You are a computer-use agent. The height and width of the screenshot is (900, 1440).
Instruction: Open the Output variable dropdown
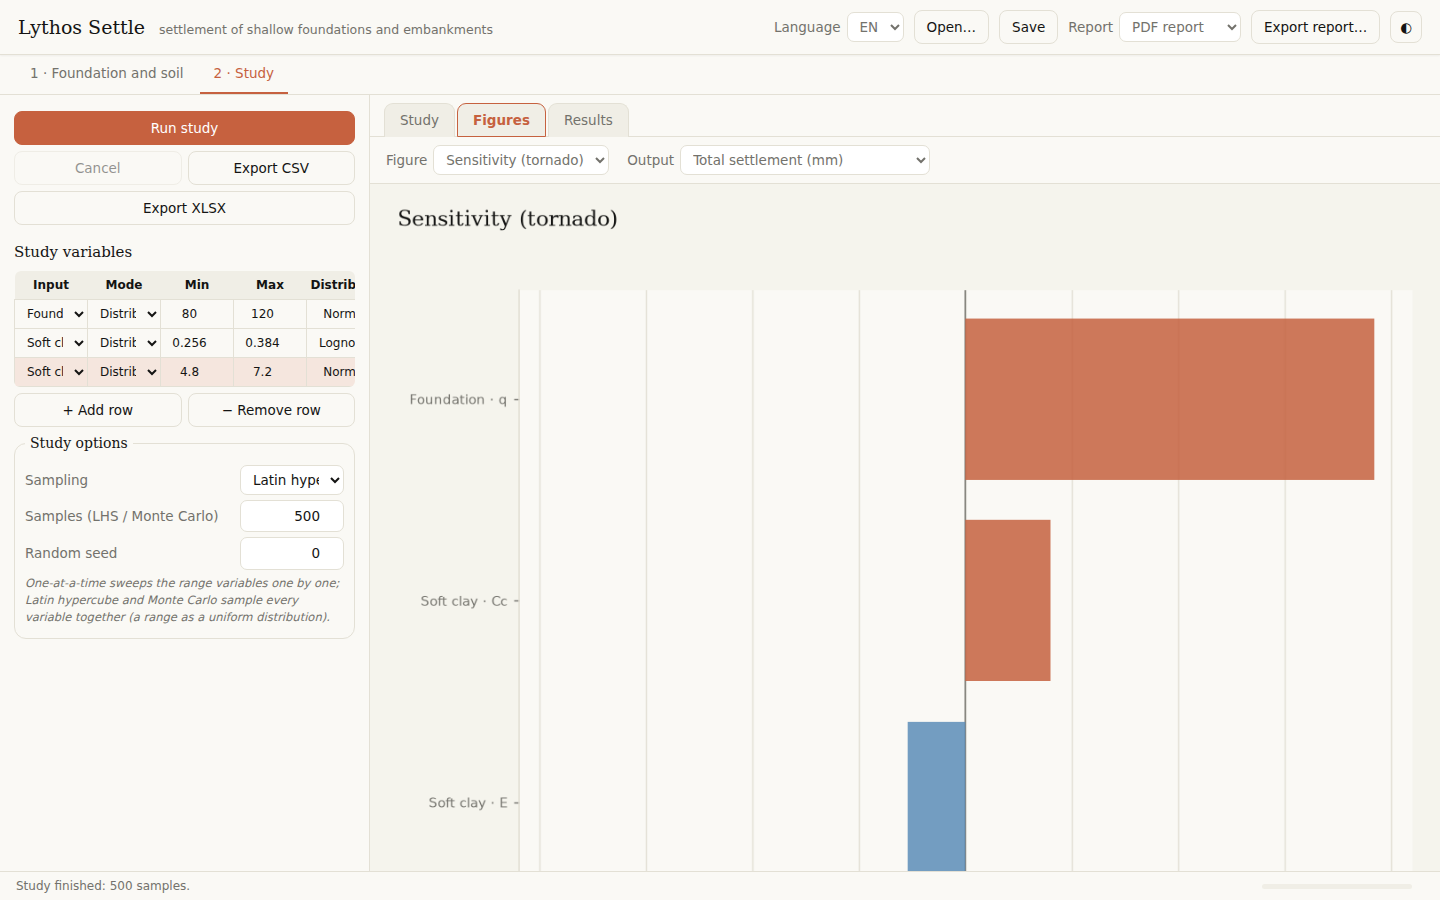point(805,160)
